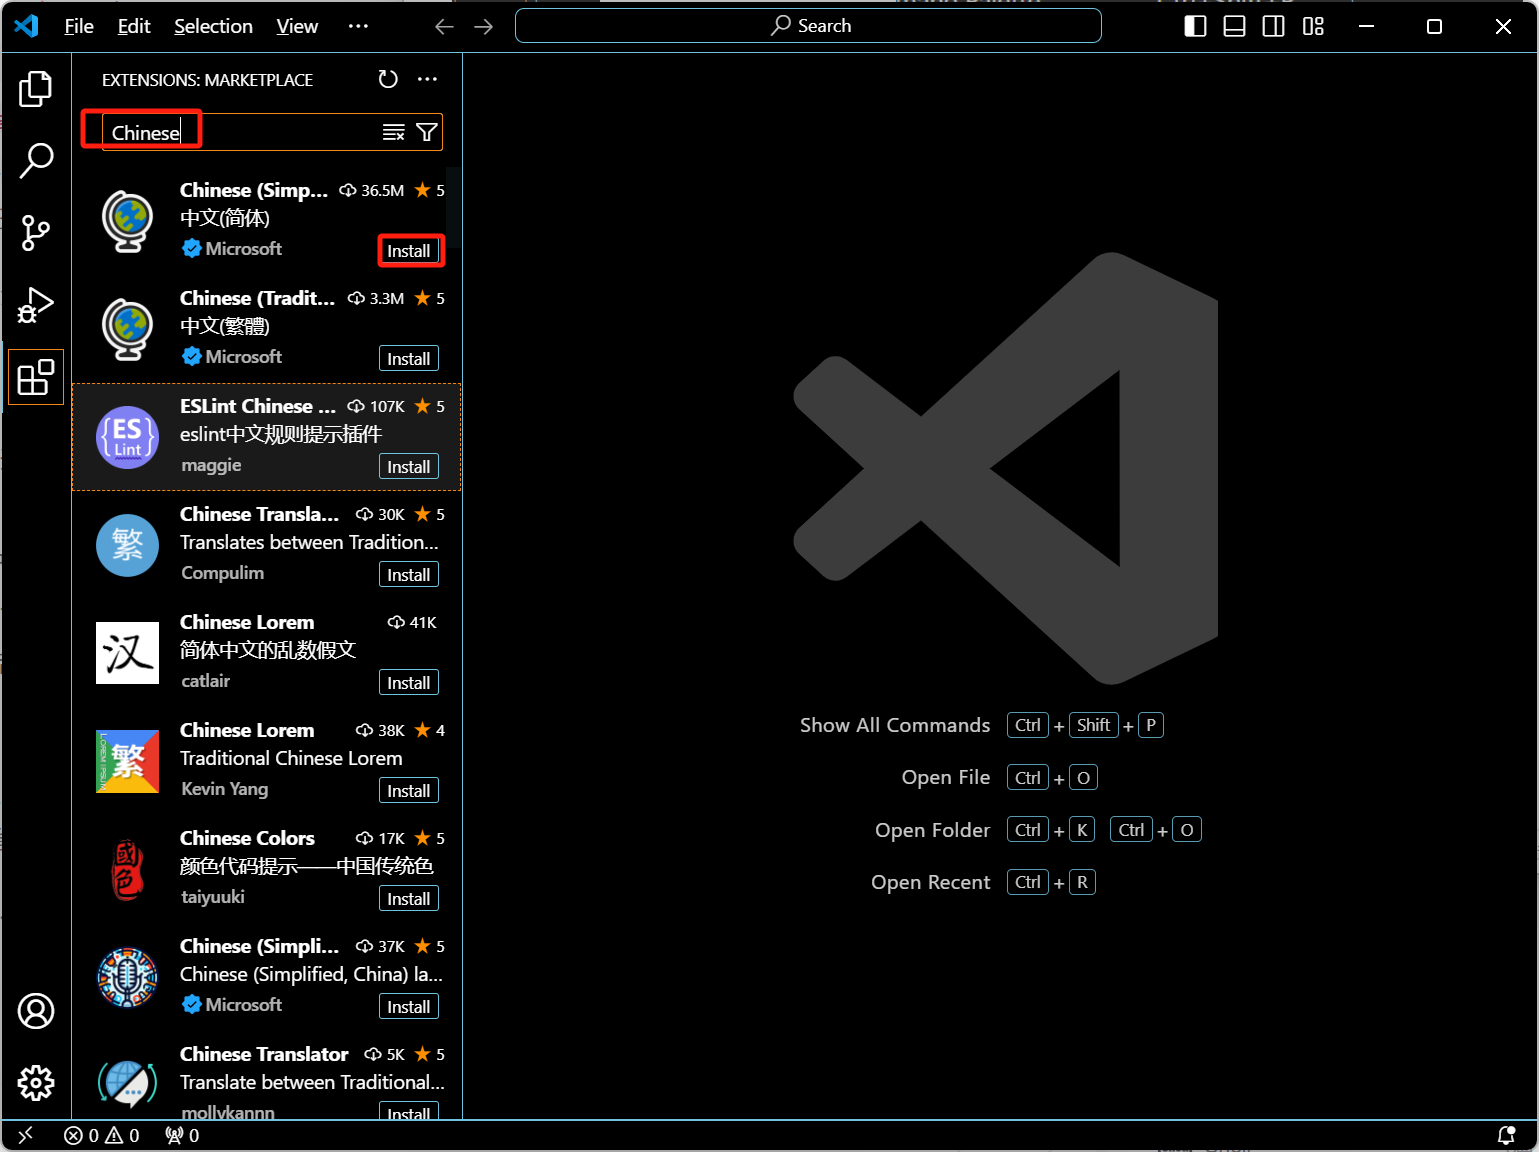Open the extension filter funnel icon
1539x1152 pixels.
pos(427,132)
